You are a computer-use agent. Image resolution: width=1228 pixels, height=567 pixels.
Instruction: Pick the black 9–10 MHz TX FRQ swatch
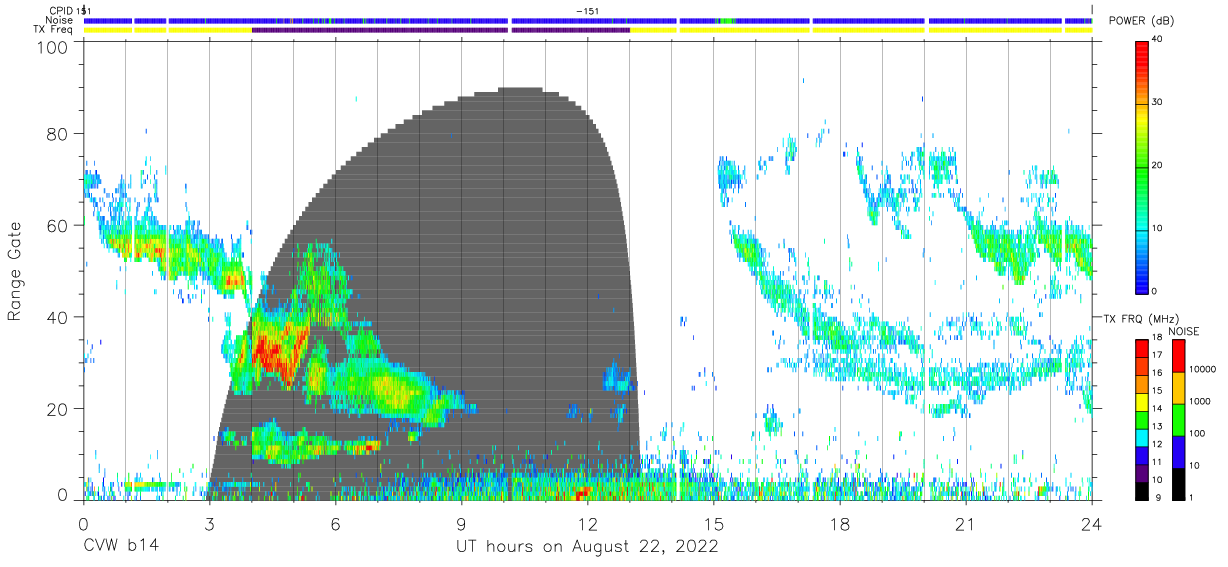pos(1142,489)
